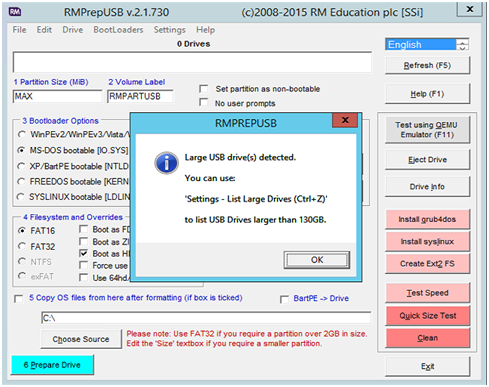Toggle the Use 64hd checkbox
The image size is (489, 387).
click(83, 277)
